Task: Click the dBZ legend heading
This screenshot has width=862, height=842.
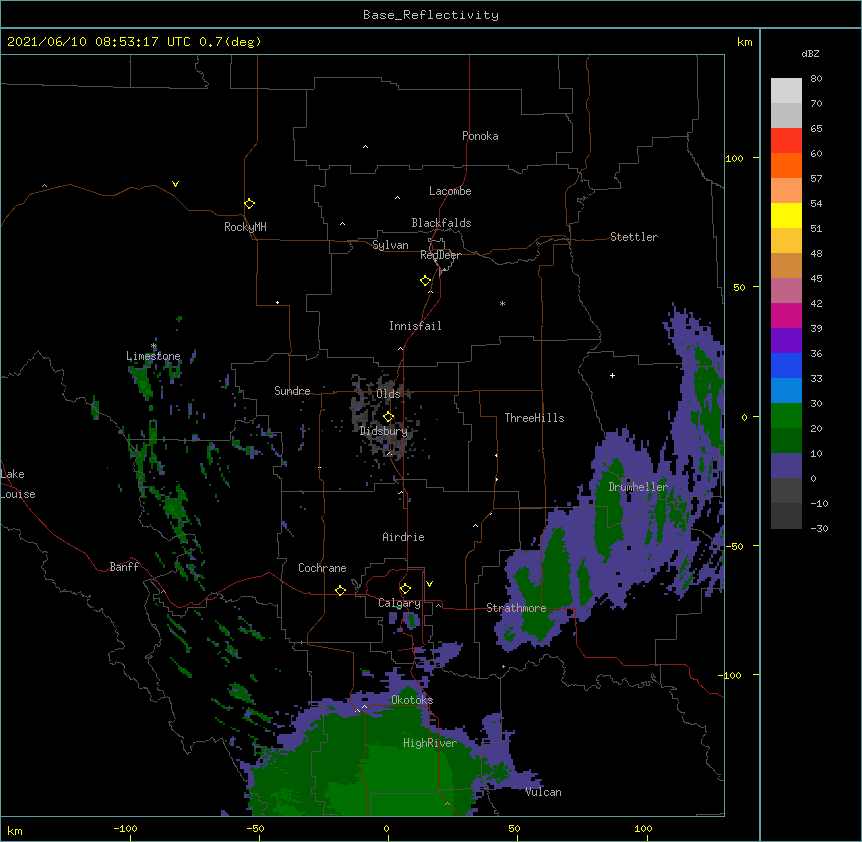Action: tap(810, 53)
